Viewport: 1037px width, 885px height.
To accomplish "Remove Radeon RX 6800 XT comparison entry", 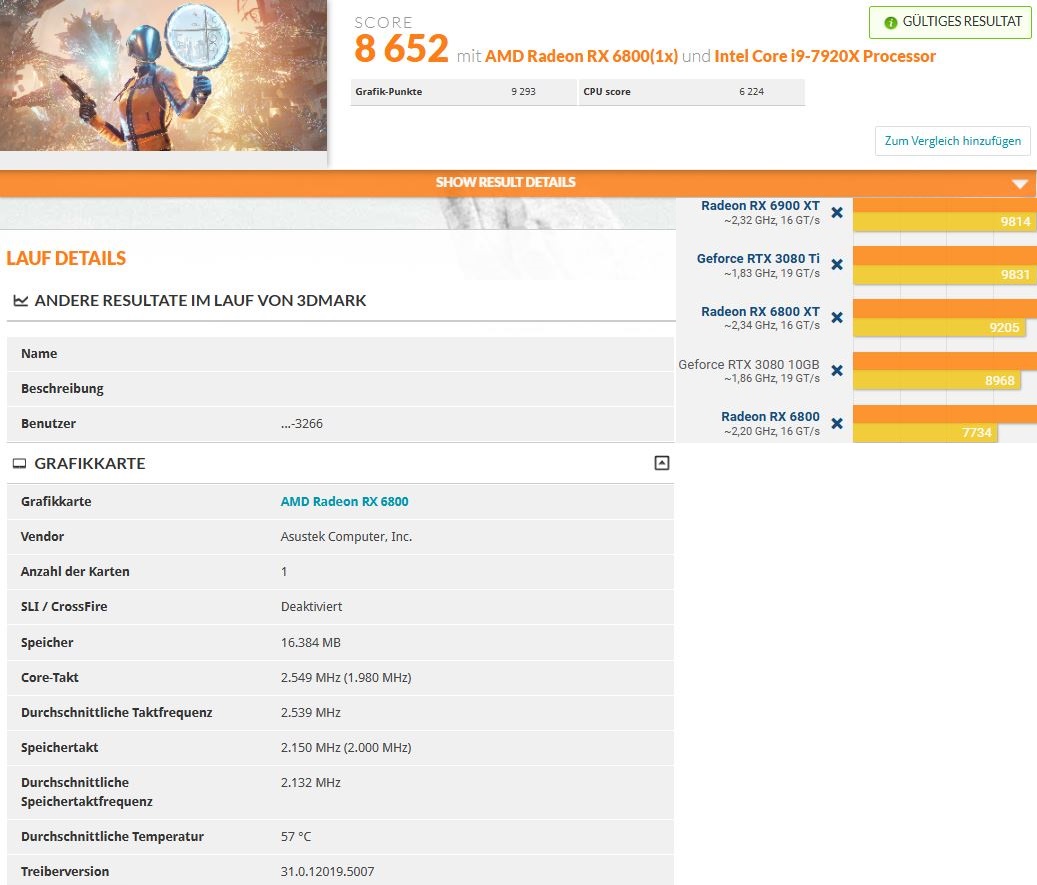I will (837, 317).
